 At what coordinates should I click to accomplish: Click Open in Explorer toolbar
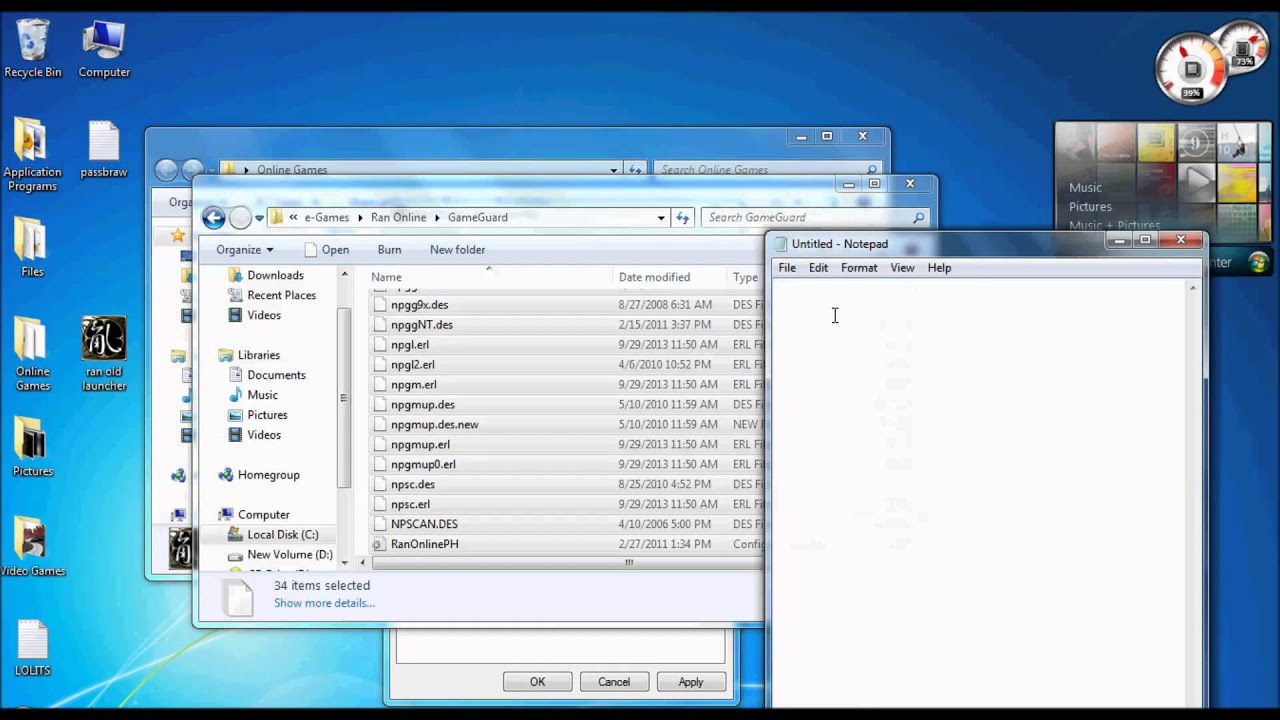(x=327, y=250)
